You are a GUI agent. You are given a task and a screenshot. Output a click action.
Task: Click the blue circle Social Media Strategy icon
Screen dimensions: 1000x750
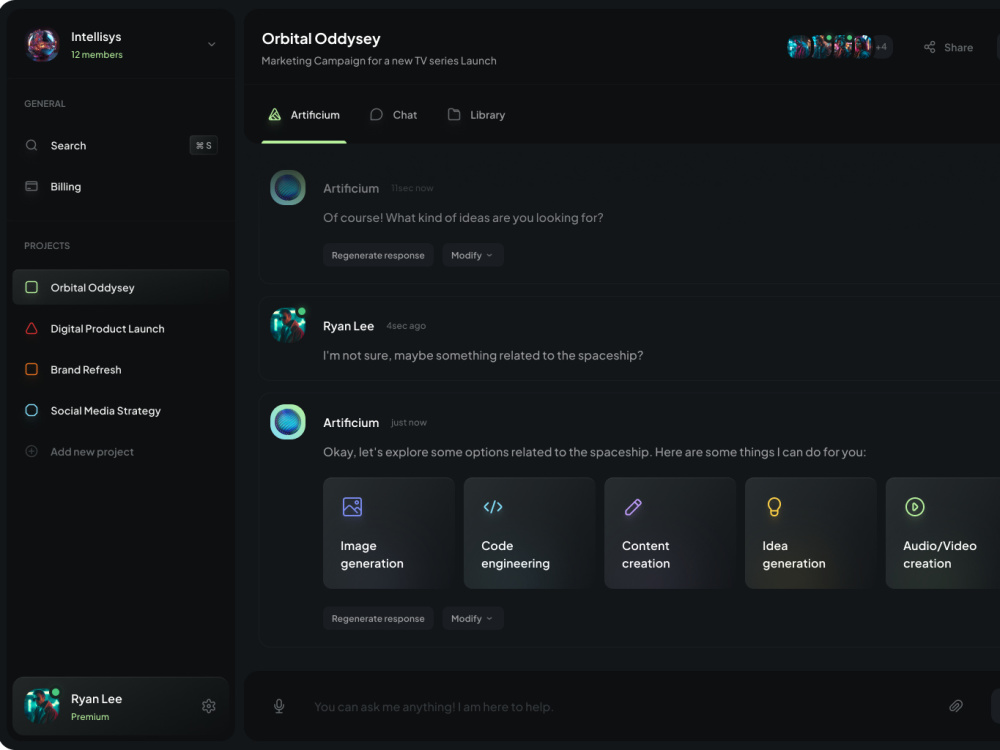[31, 410]
